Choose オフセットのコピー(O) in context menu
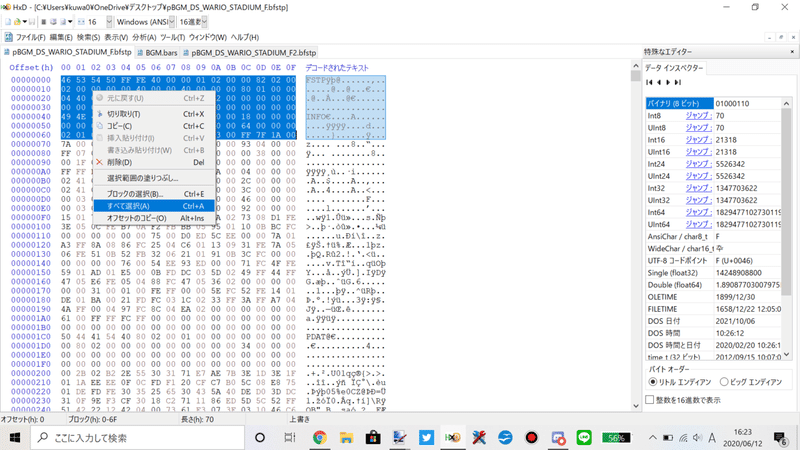 (154, 218)
